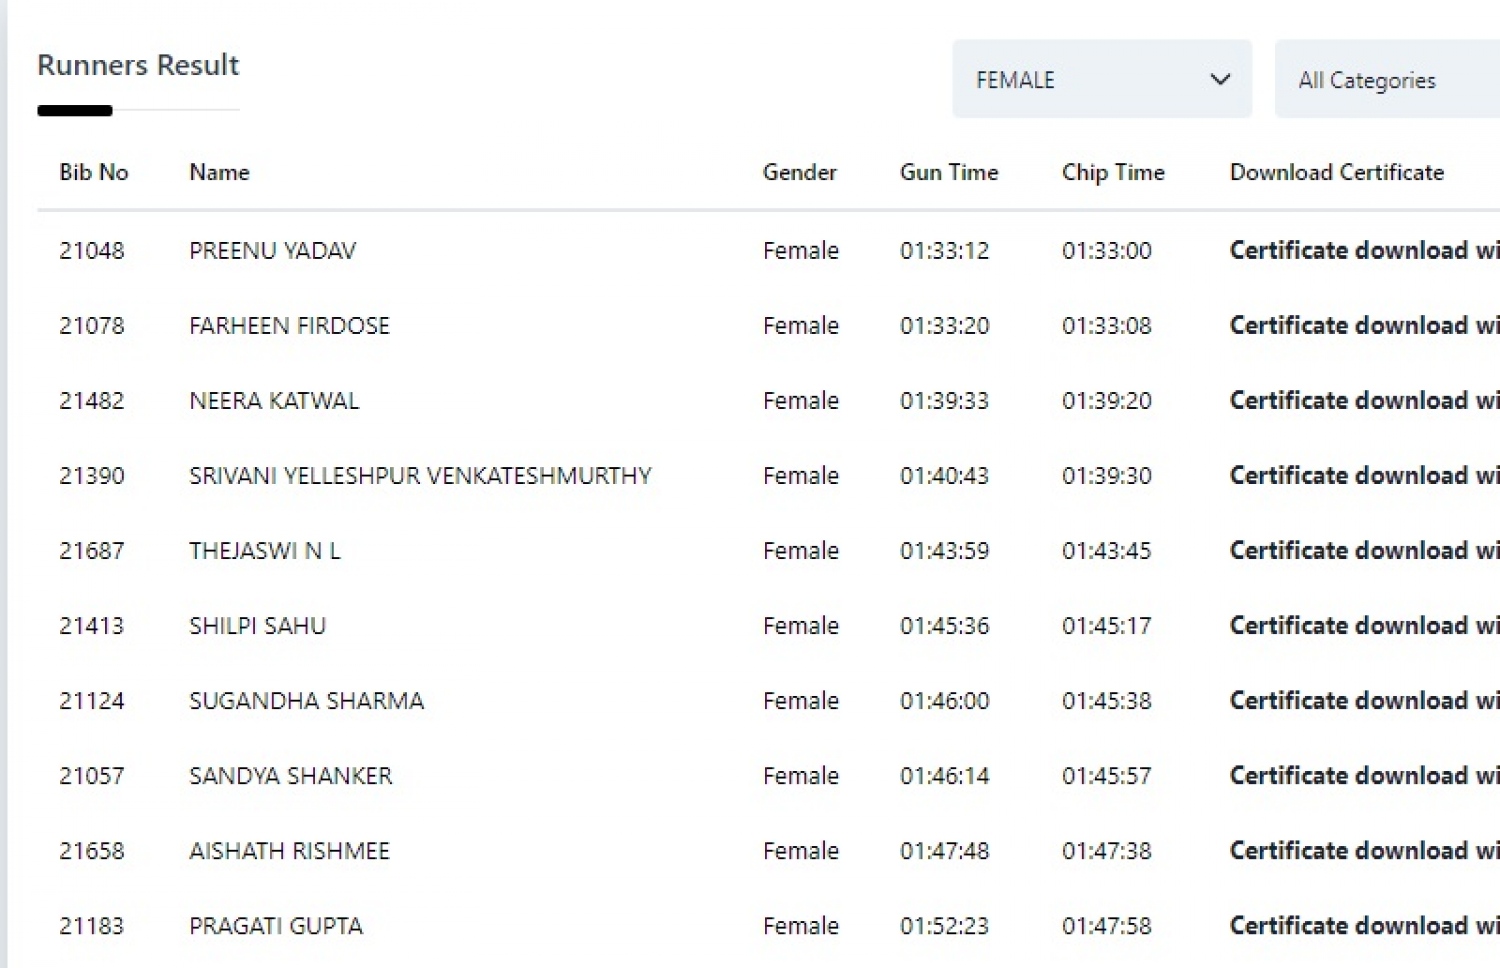The height and width of the screenshot is (968, 1500).
Task: Click bib number 21390
Action: point(92,475)
